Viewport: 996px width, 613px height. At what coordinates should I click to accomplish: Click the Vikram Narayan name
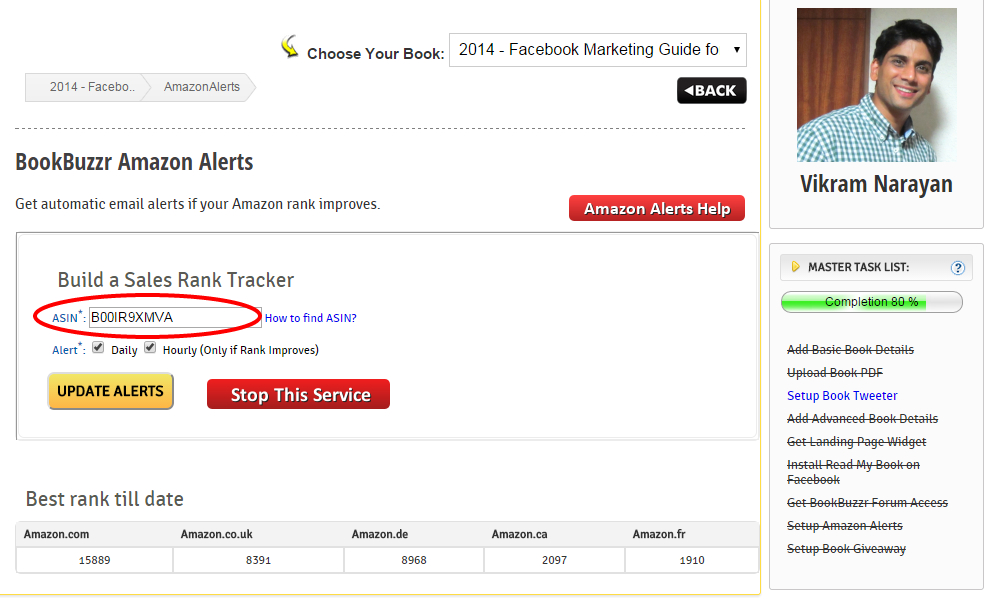tap(877, 184)
